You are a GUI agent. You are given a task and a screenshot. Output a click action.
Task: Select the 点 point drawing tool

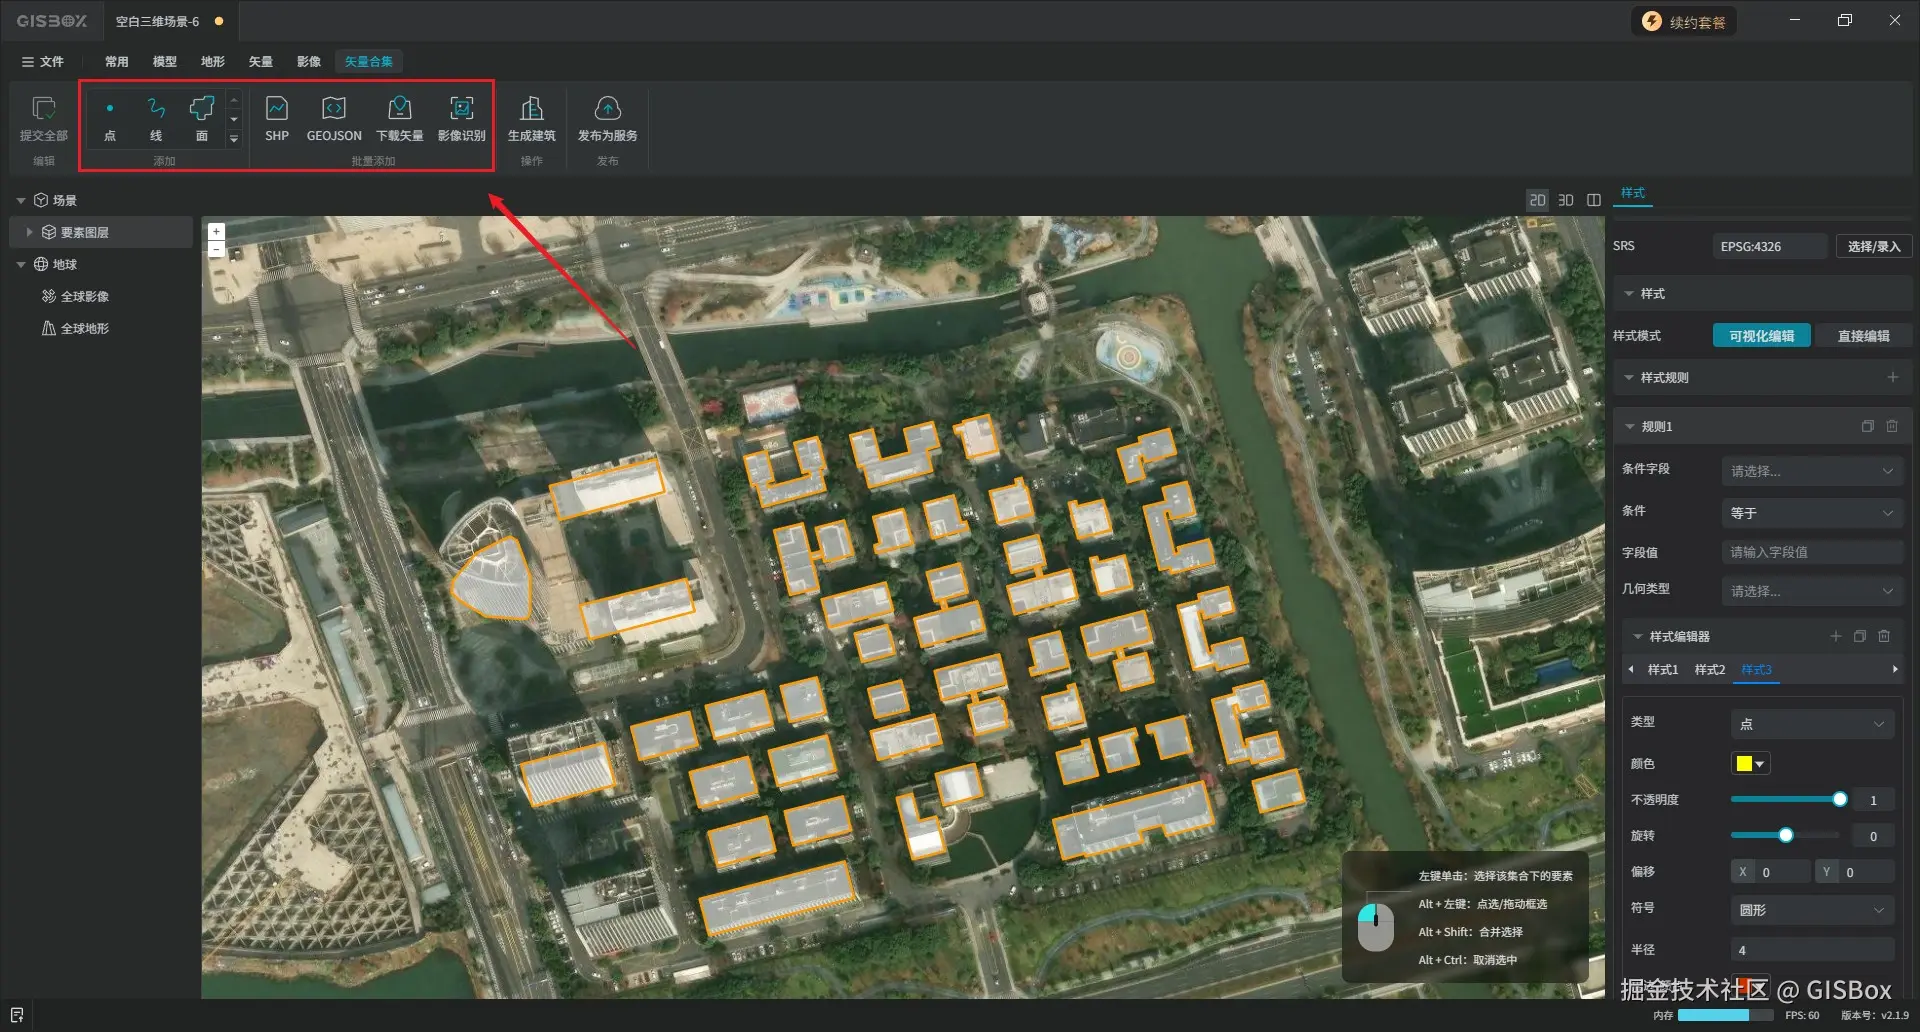point(110,118)
